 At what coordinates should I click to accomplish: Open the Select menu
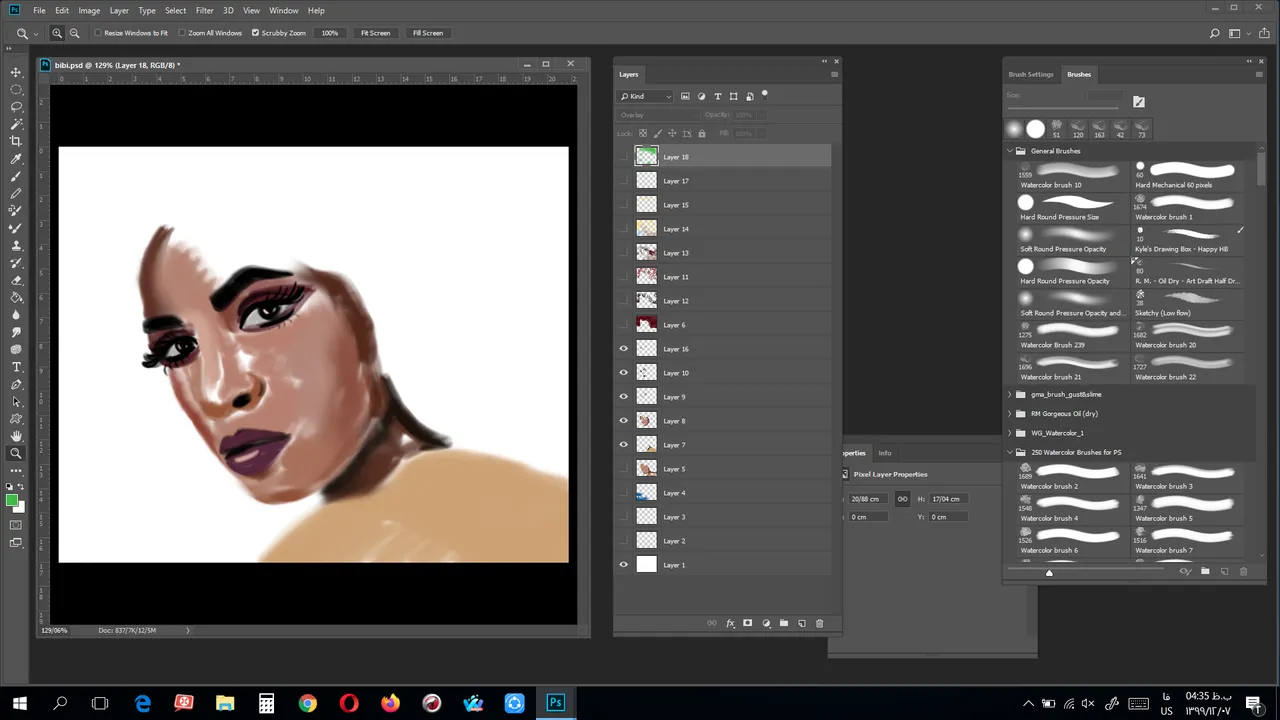point(175,10)
